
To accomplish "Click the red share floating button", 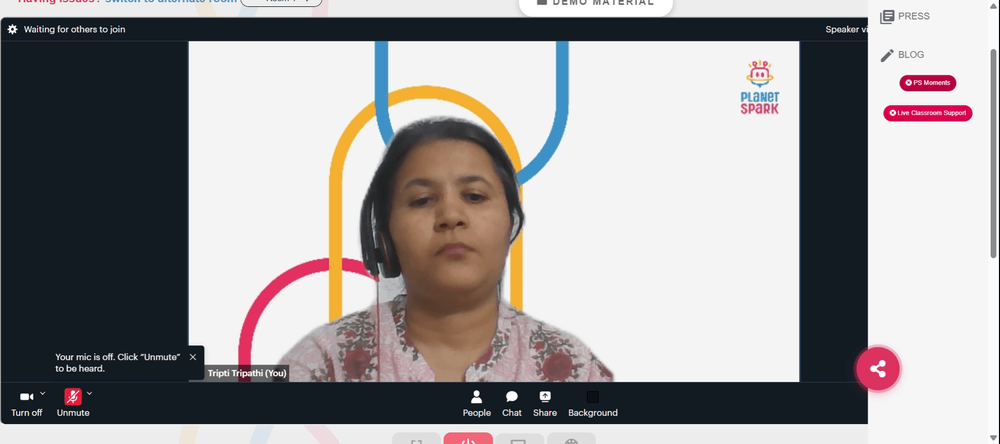I will pos(878,369).
